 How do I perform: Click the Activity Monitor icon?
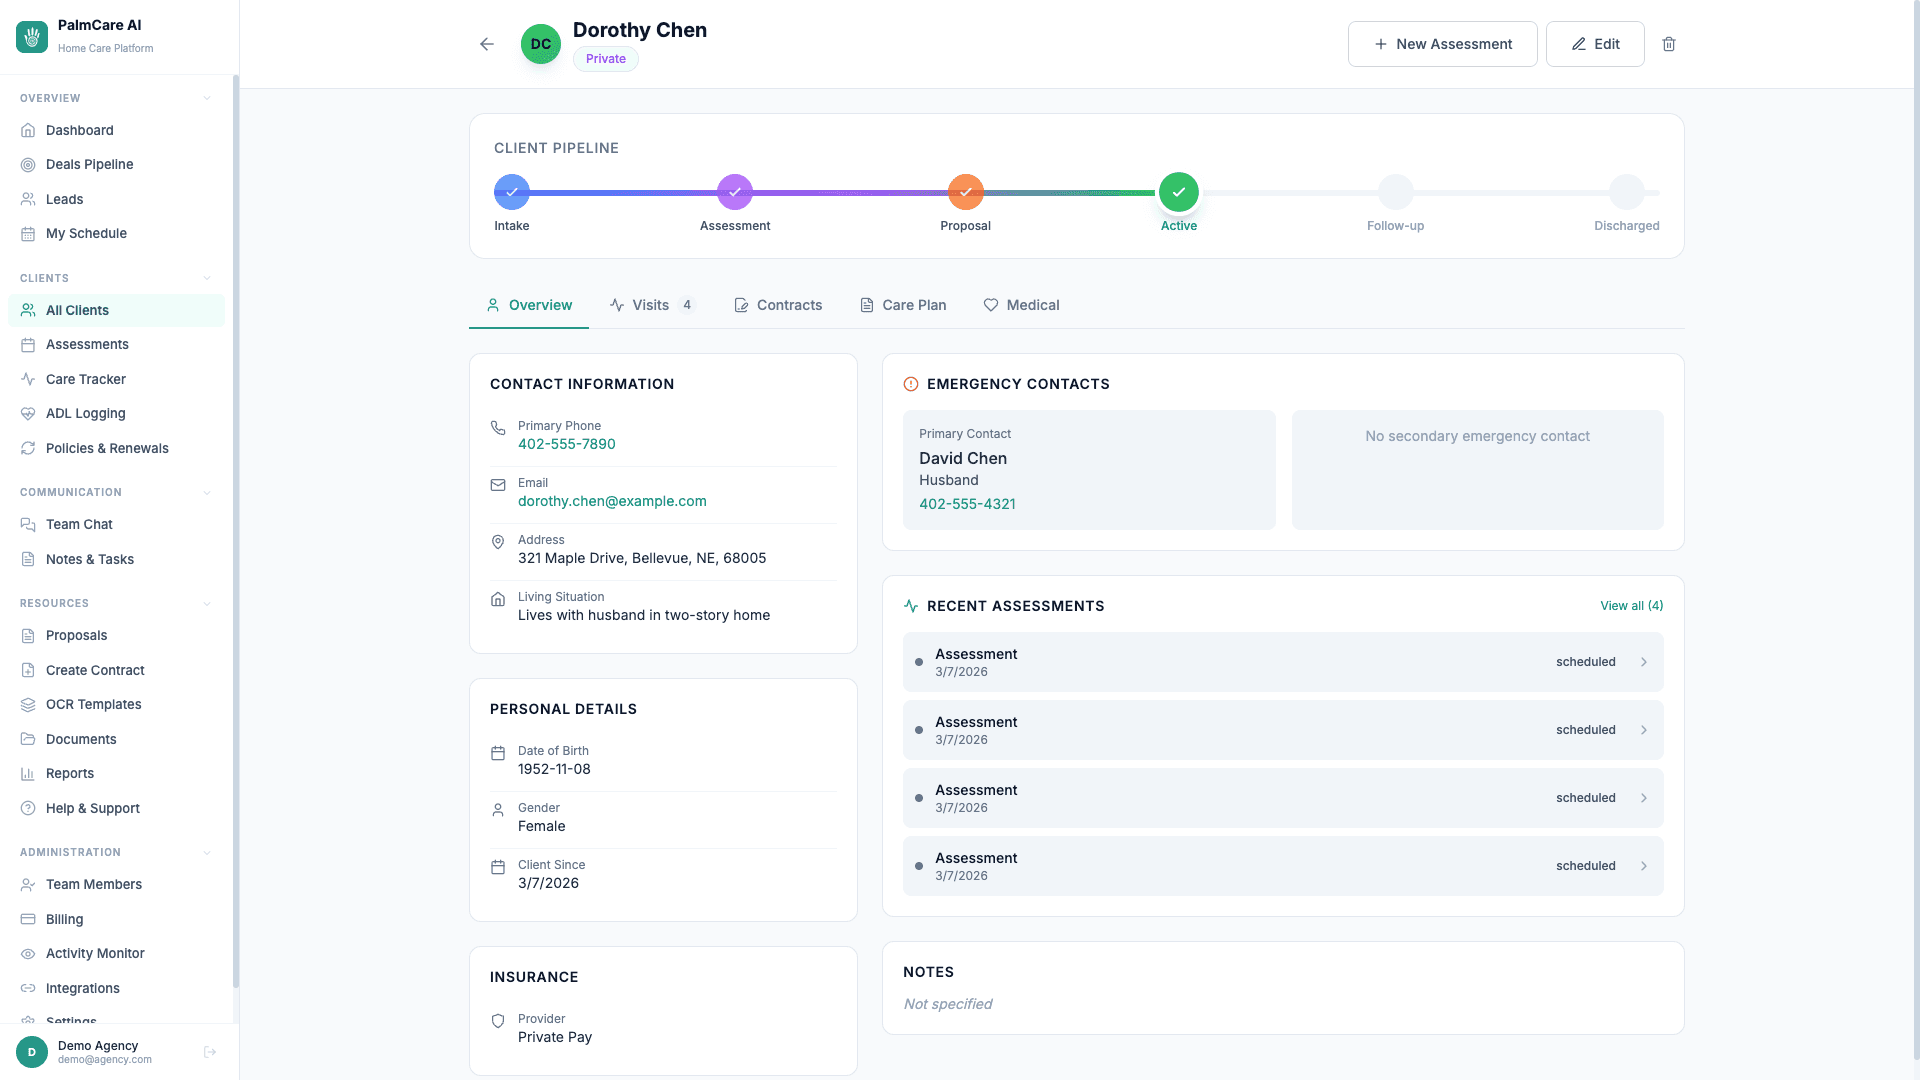pos(29,953)
